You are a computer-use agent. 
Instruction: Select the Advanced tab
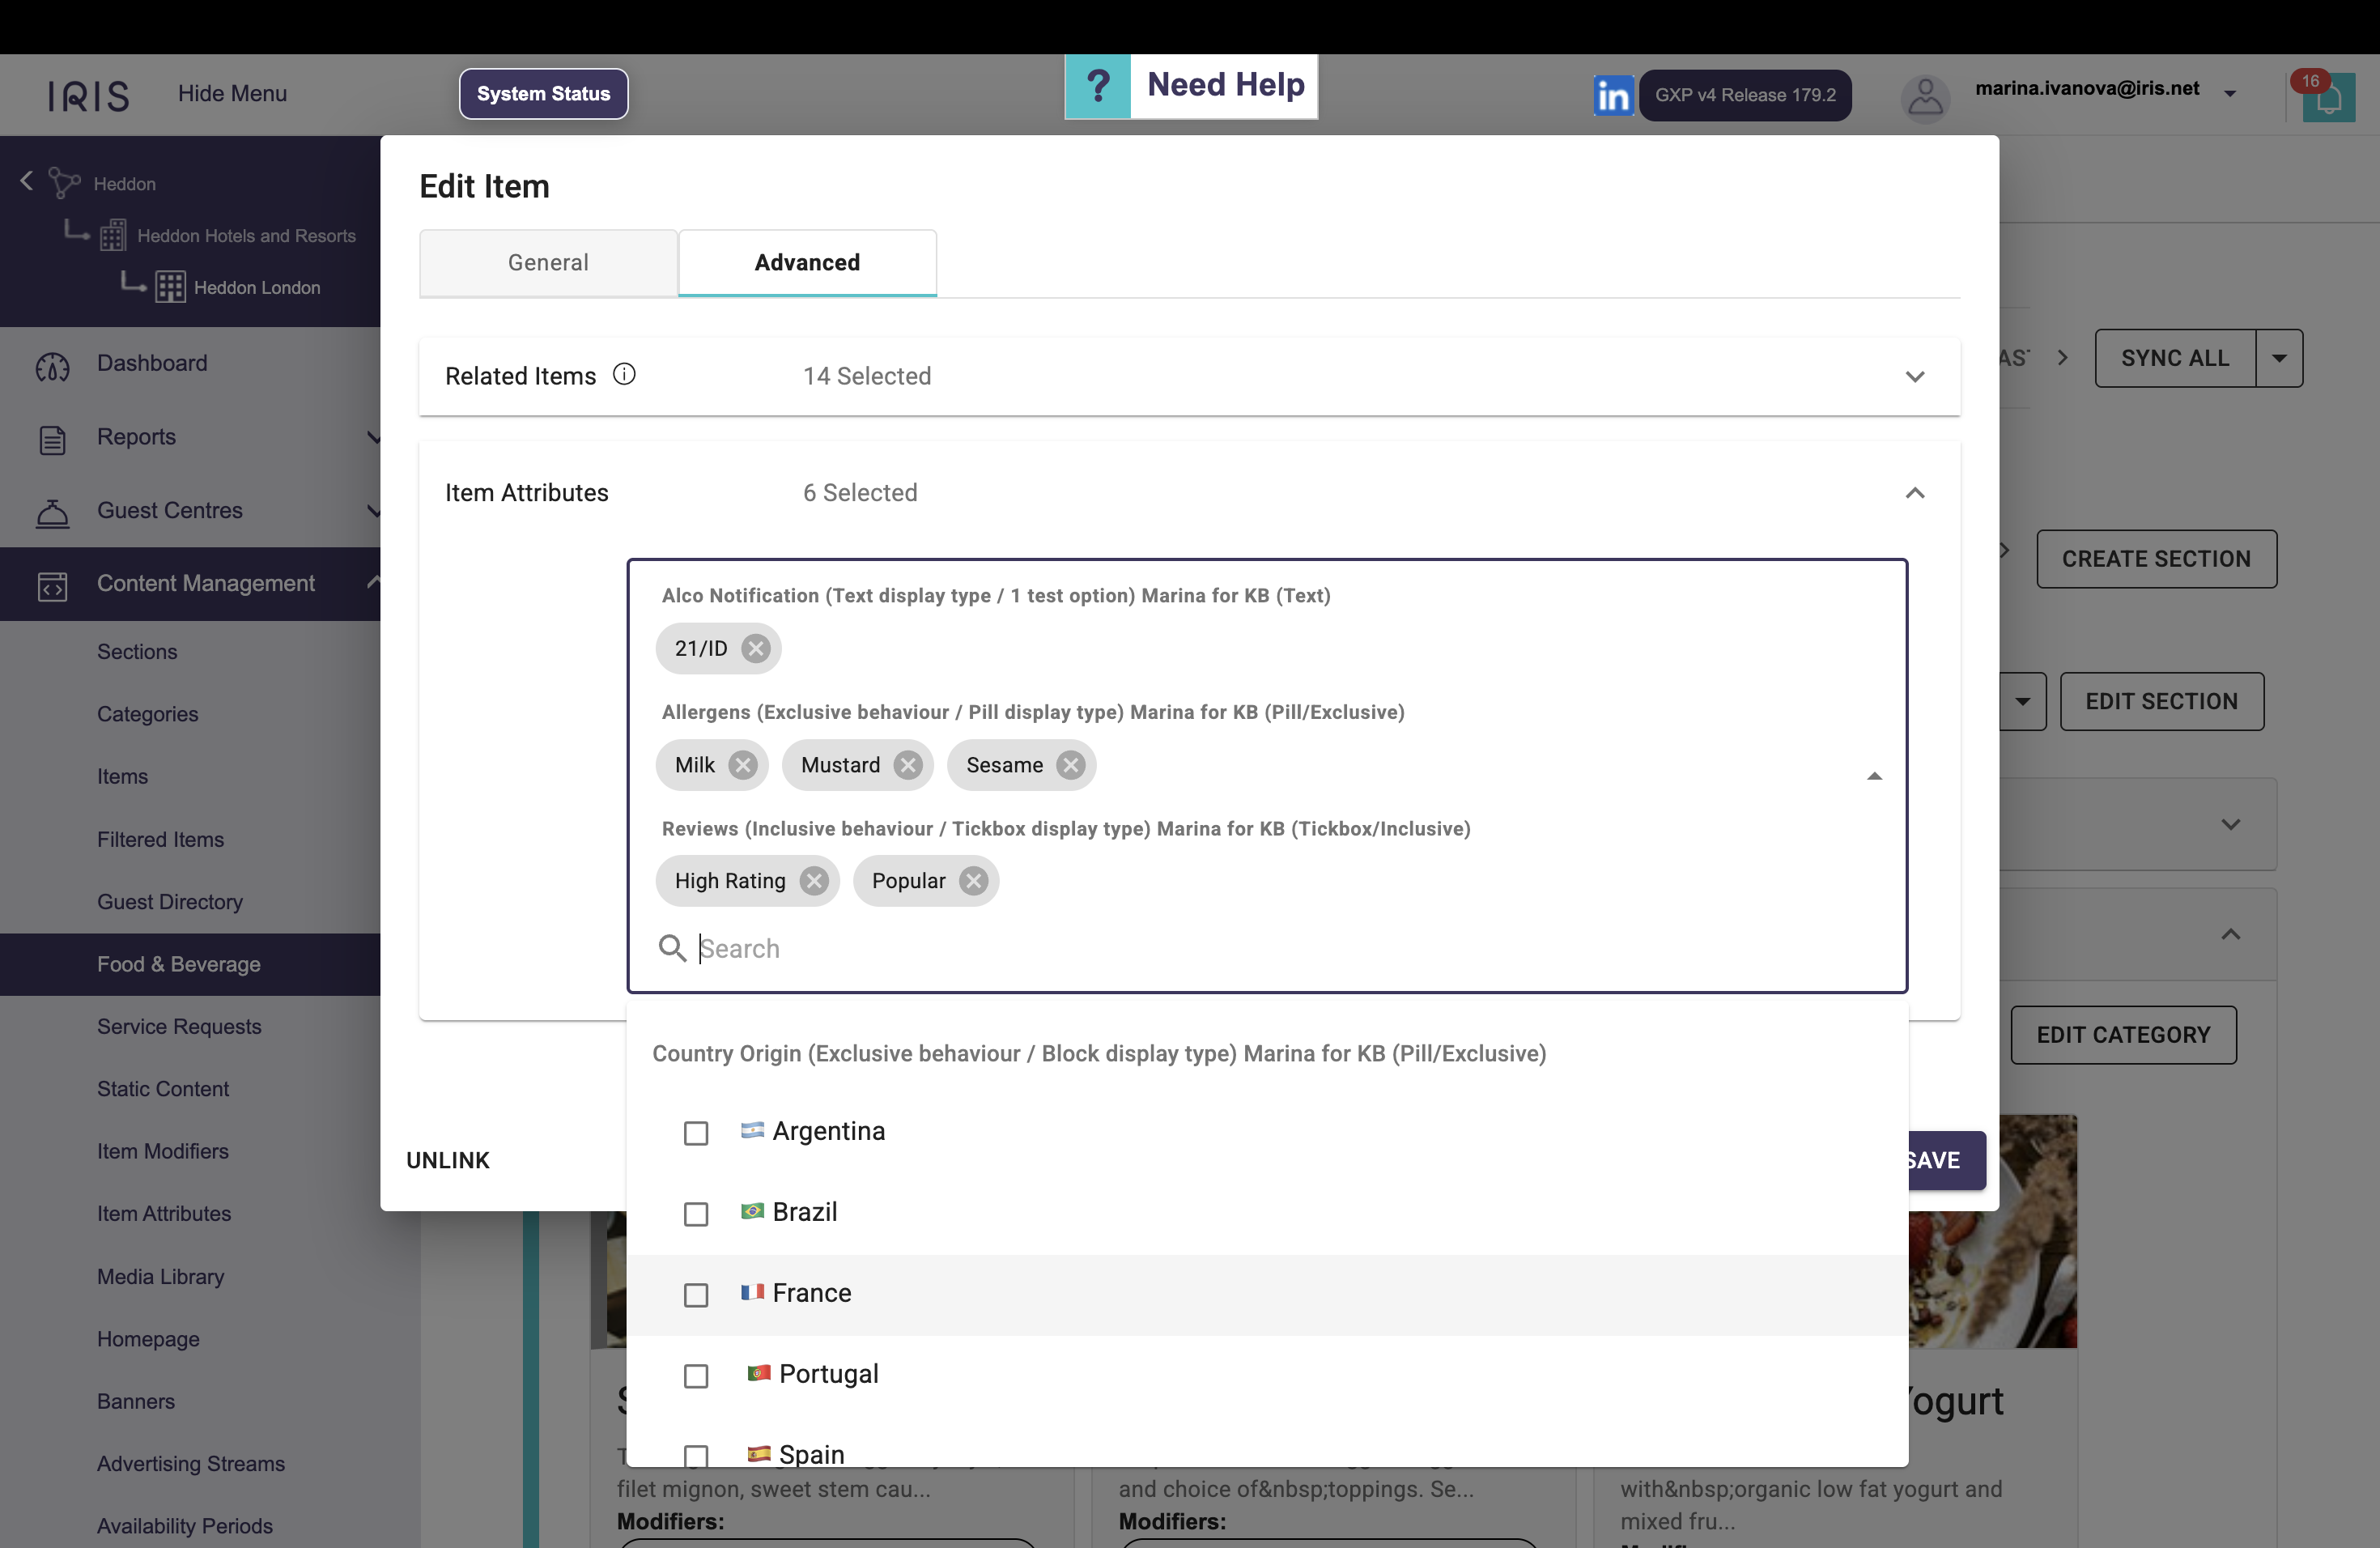807,263
